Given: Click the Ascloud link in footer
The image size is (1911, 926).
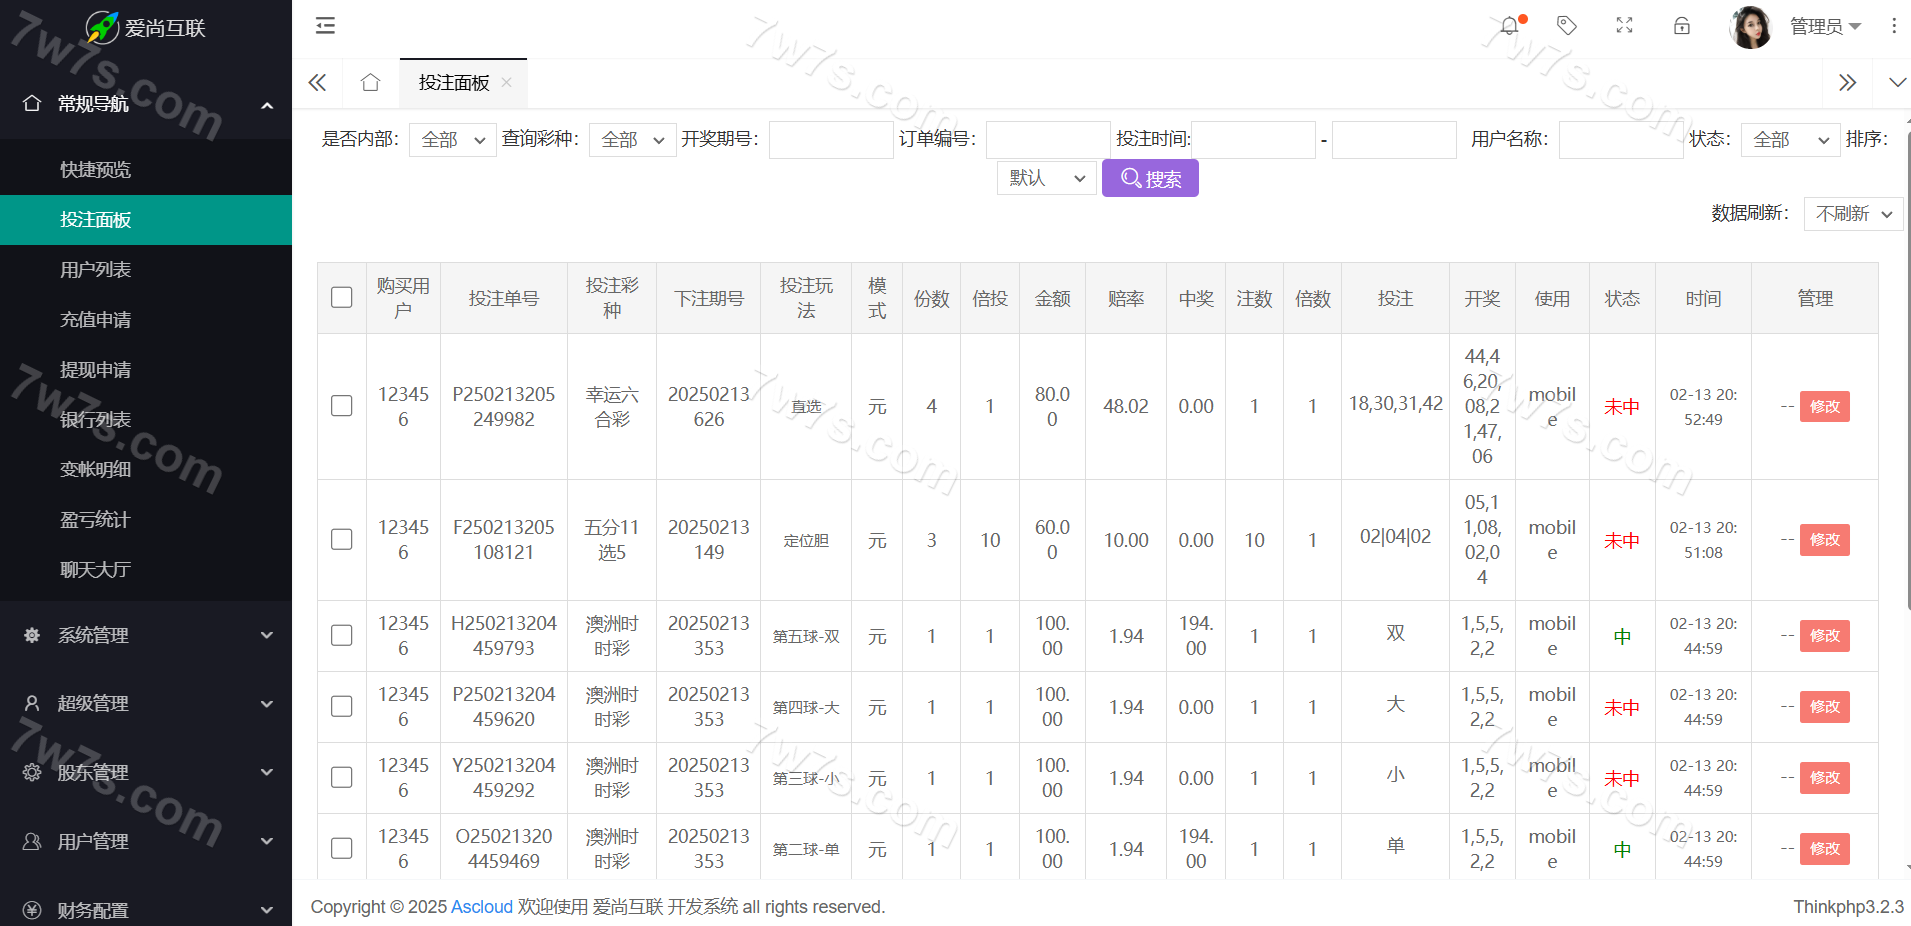Looking at the screenshot, I should pyautogui.click(x=481, y=907).
